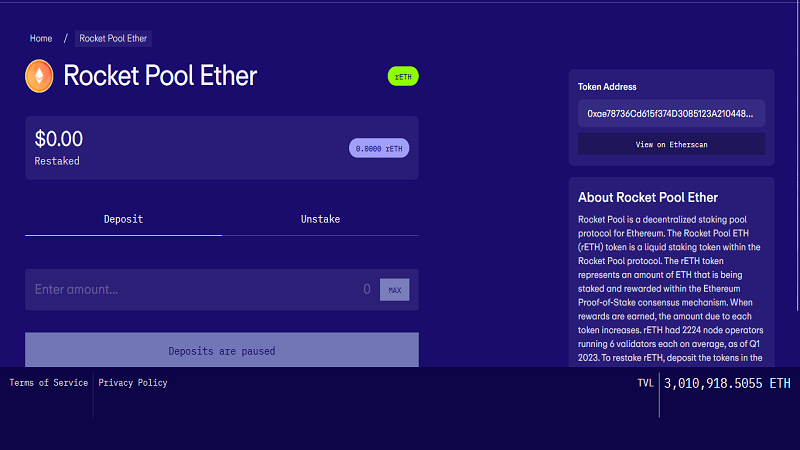The height and width of the screenshot is (450, 800).
Task: Open Terms of Service
Action: tap(48, 383)
